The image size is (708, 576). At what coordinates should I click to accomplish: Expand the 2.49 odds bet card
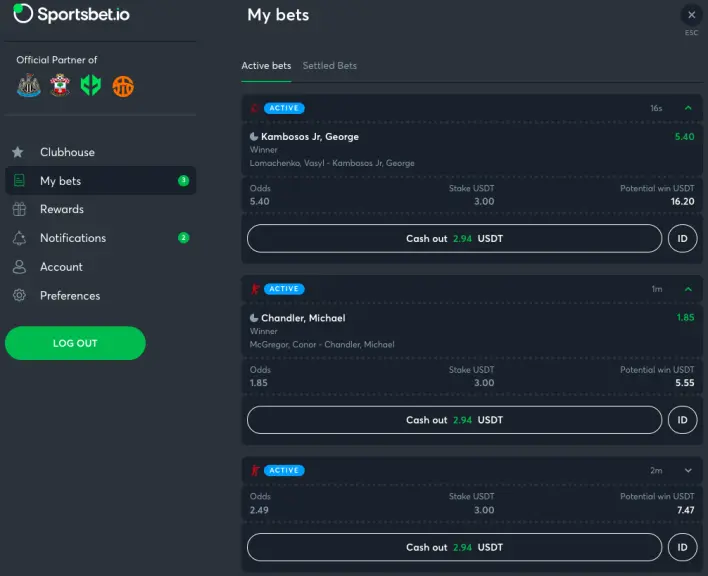(688, 470)
